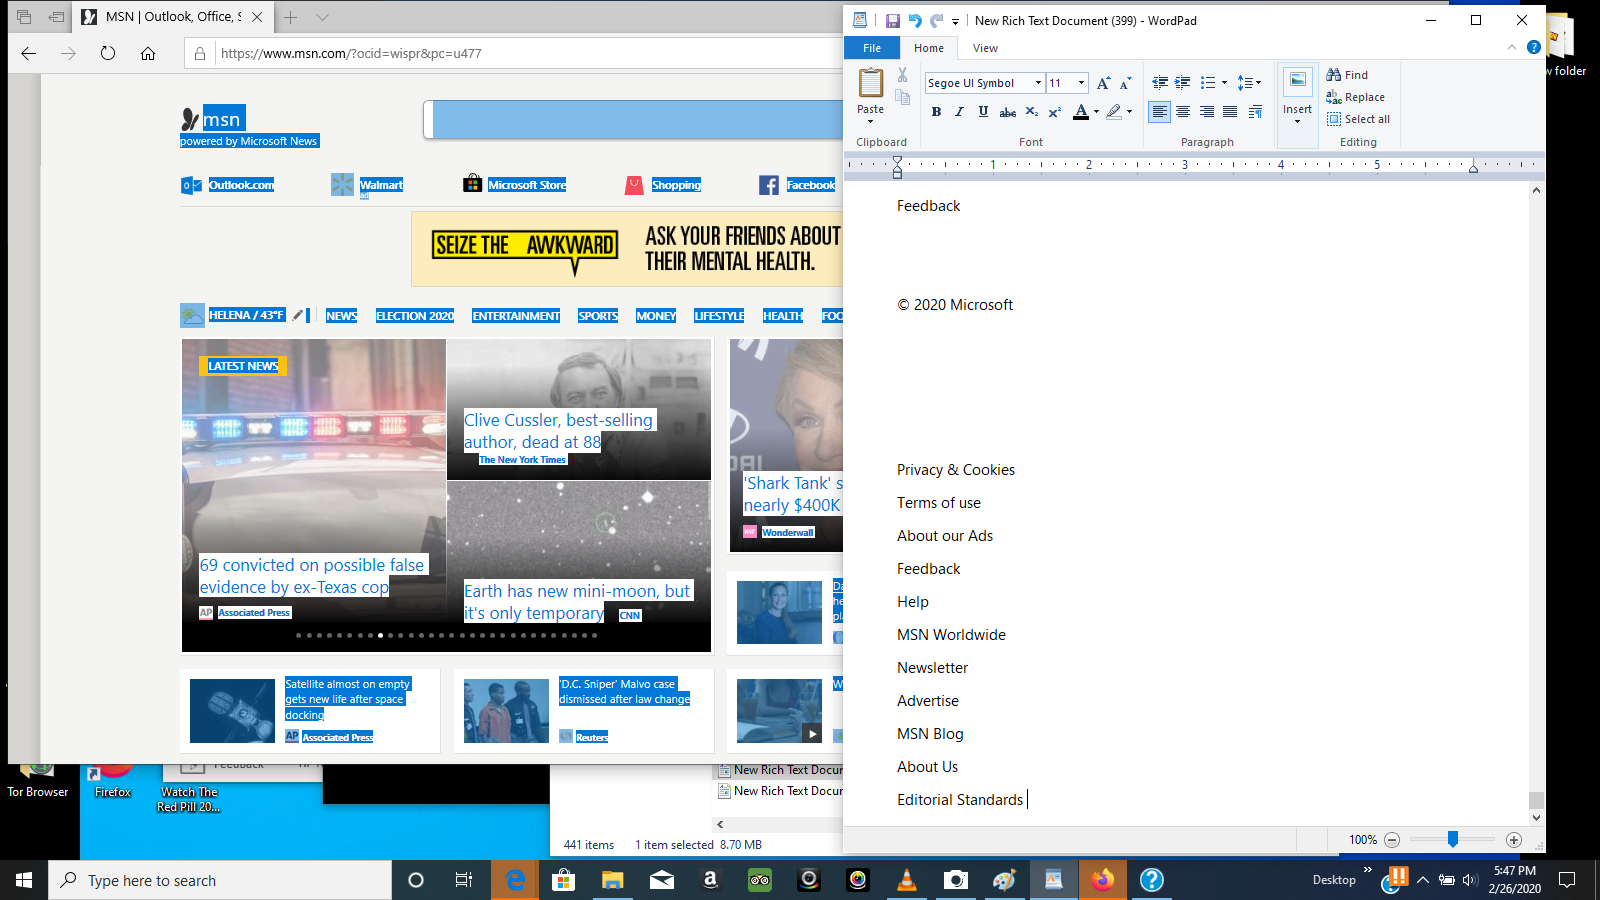This screenshot has height=900, width=1600.
Task: Click the Paste clipboard icon
Action: point(870,82)
